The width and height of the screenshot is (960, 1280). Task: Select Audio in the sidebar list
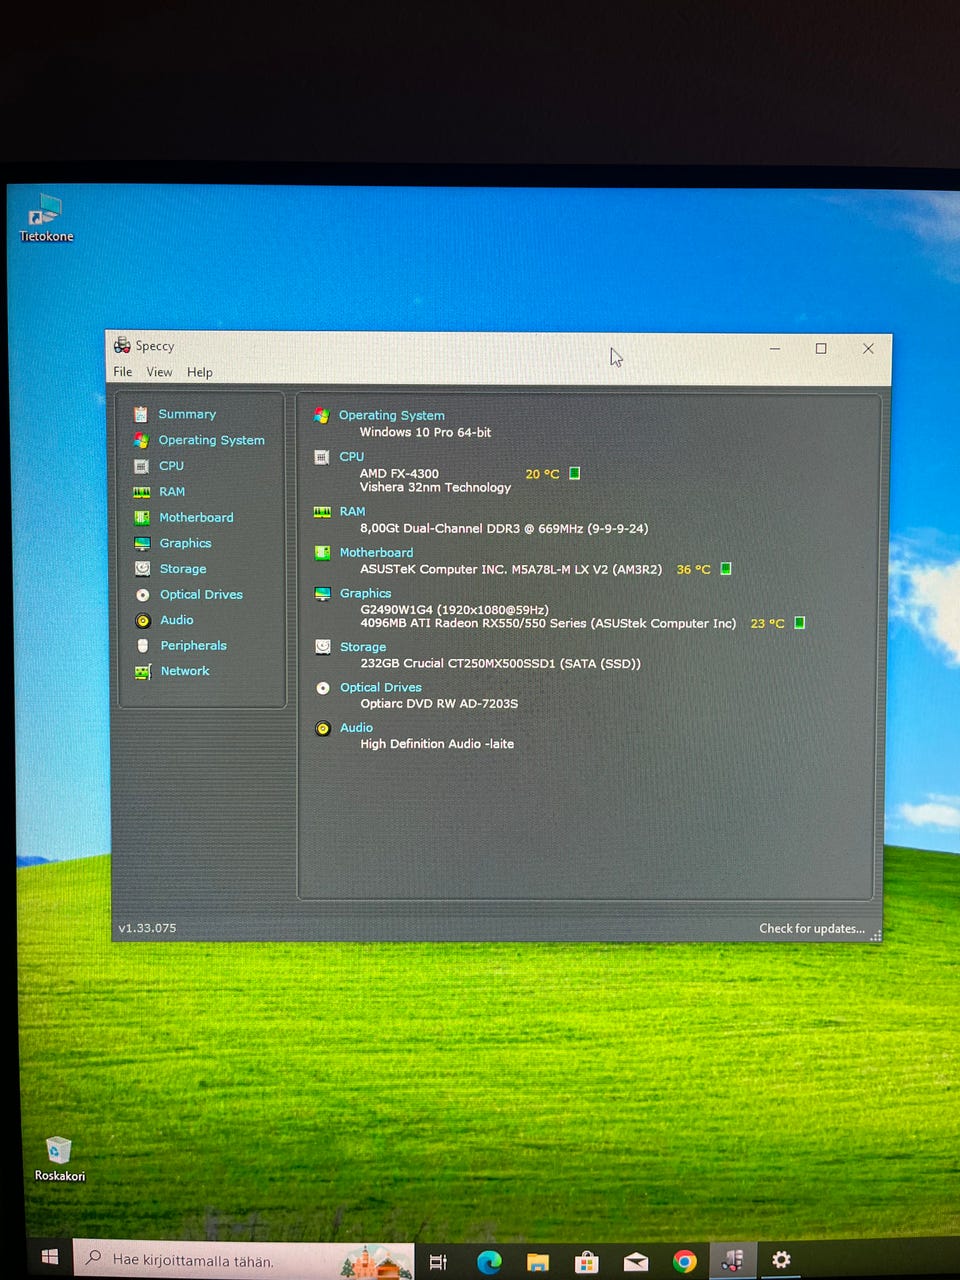(x=177, y=620)
